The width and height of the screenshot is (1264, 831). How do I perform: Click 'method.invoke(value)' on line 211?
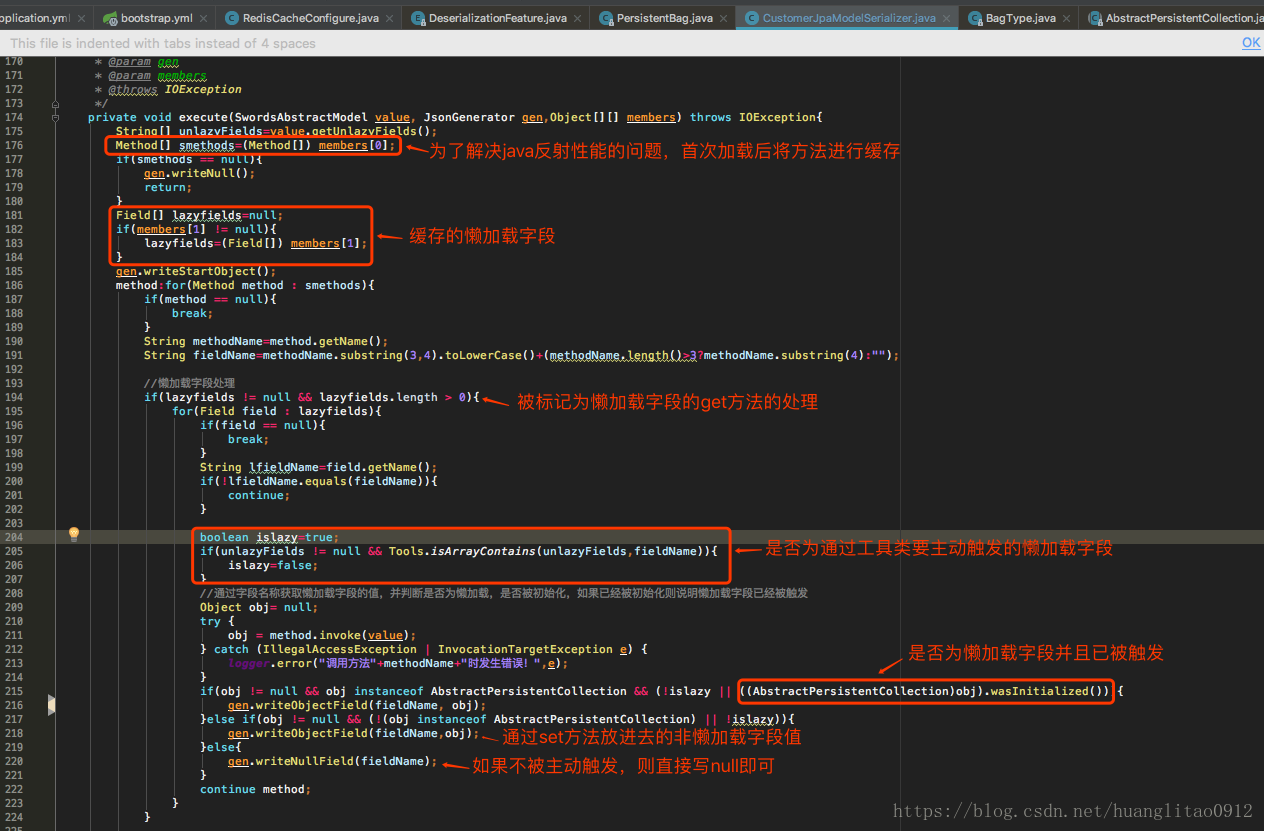click(x=340, y=635)
